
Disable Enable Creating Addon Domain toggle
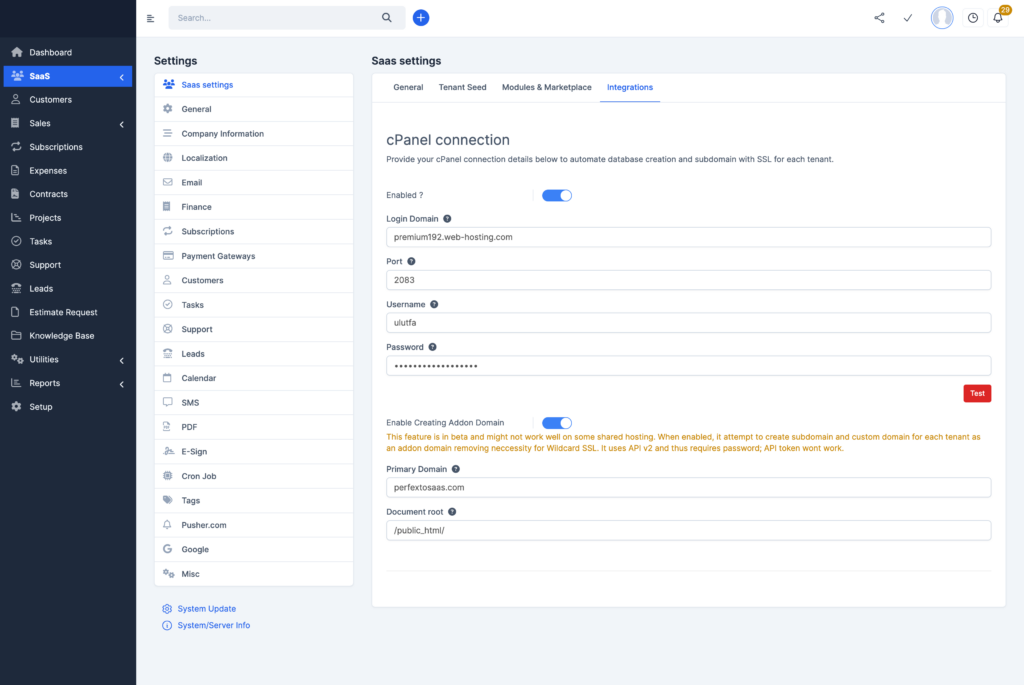pyautogui.click(x=556, y=423)
